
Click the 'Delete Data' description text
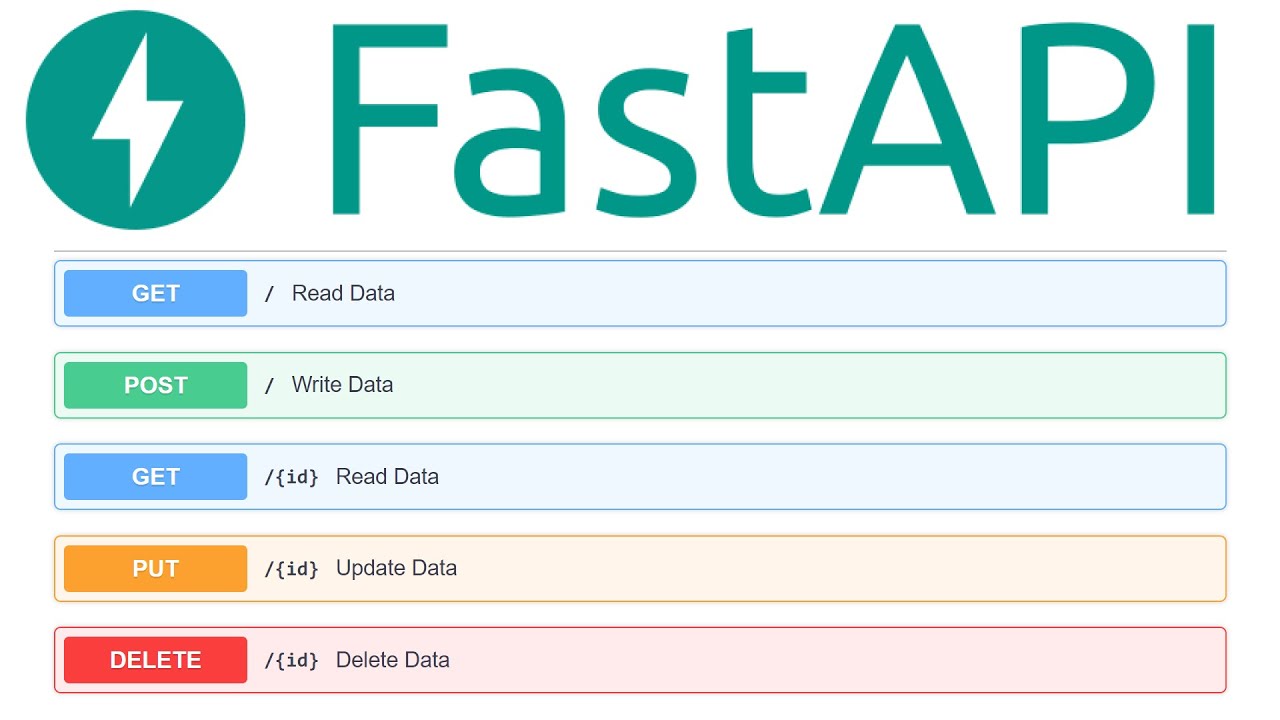(x=393, y=660)
